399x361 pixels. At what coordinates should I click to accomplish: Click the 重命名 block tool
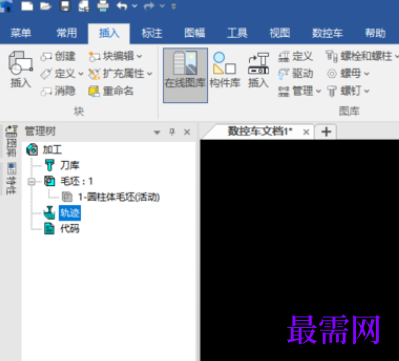[111, 91]
